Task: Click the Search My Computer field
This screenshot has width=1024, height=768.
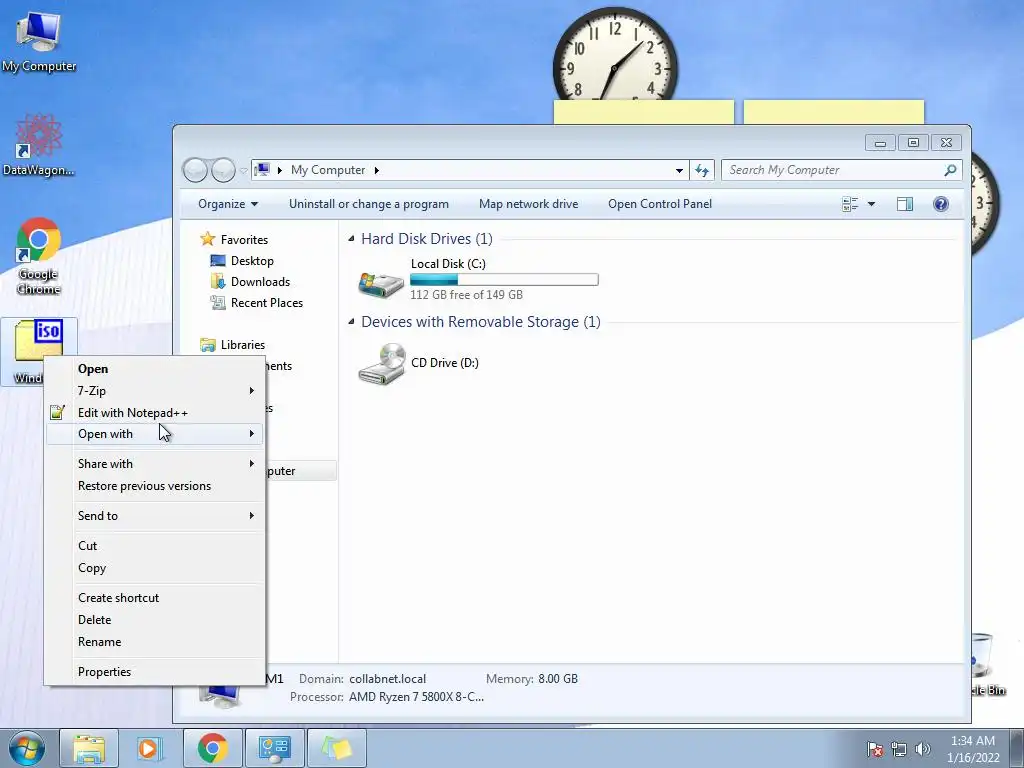Action: pos(834,170)
